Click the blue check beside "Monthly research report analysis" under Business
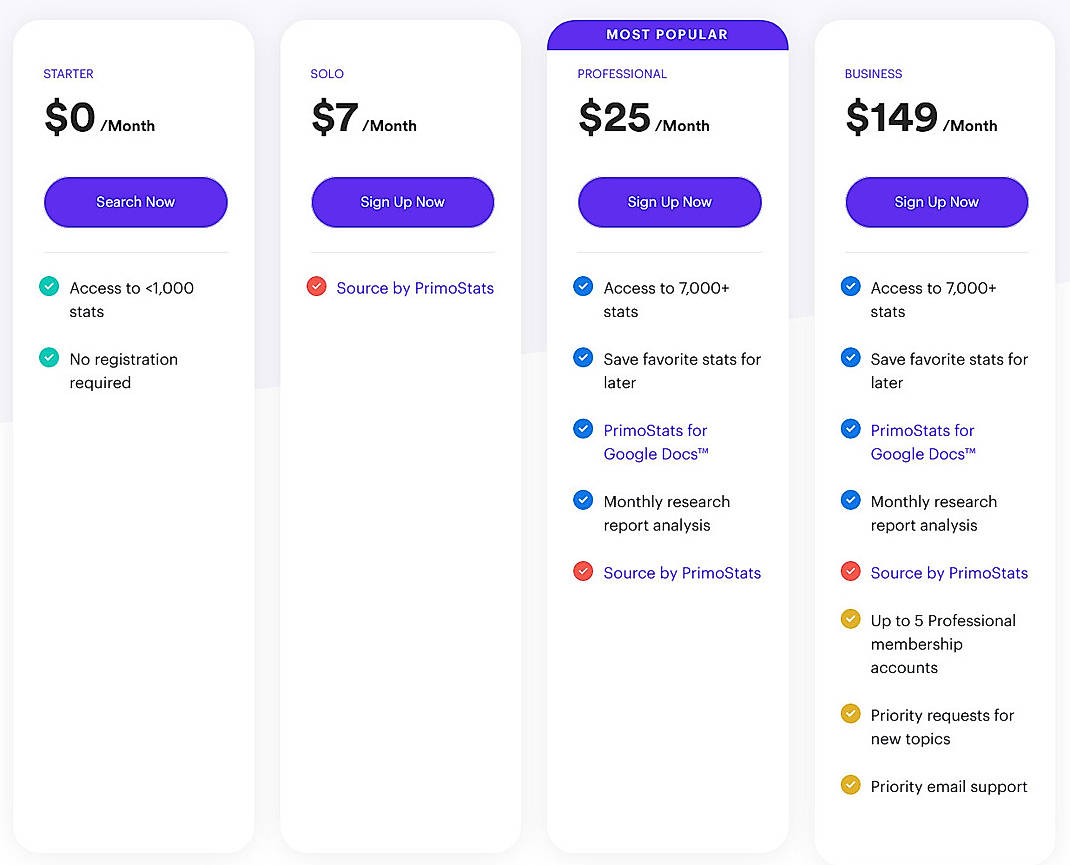This screenshot has width=1070, height=865. tap(850, 499)
